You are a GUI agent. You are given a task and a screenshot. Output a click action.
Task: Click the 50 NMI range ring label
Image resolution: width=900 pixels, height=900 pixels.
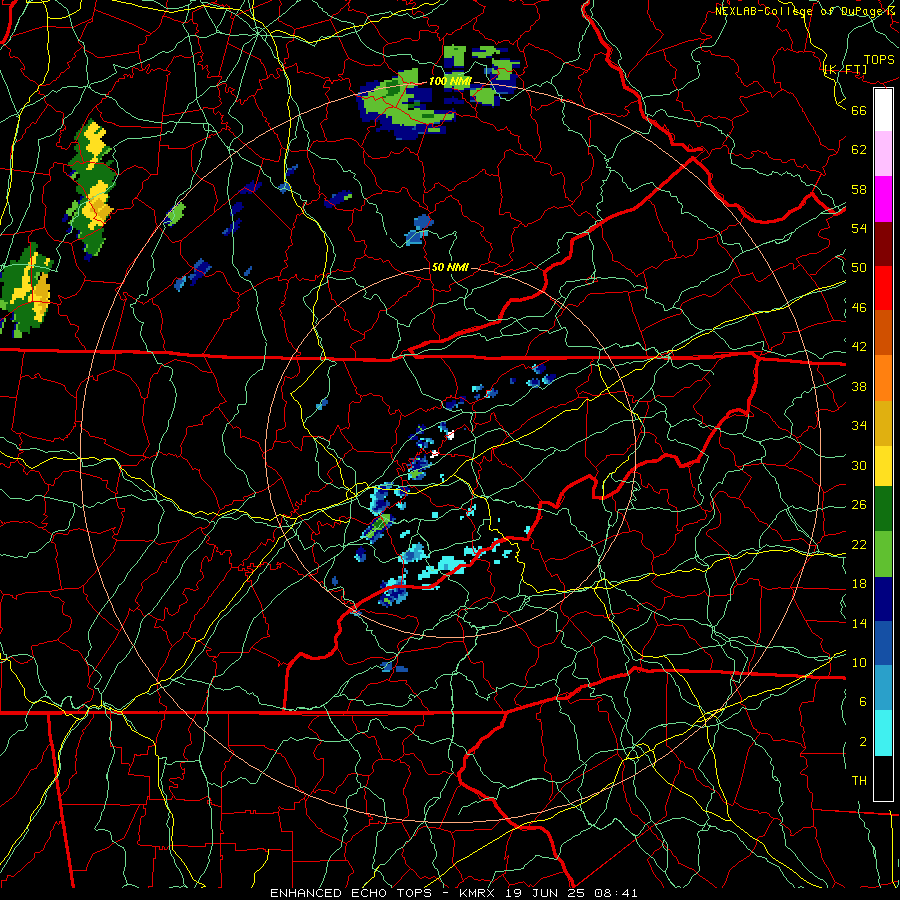[449, 267]
